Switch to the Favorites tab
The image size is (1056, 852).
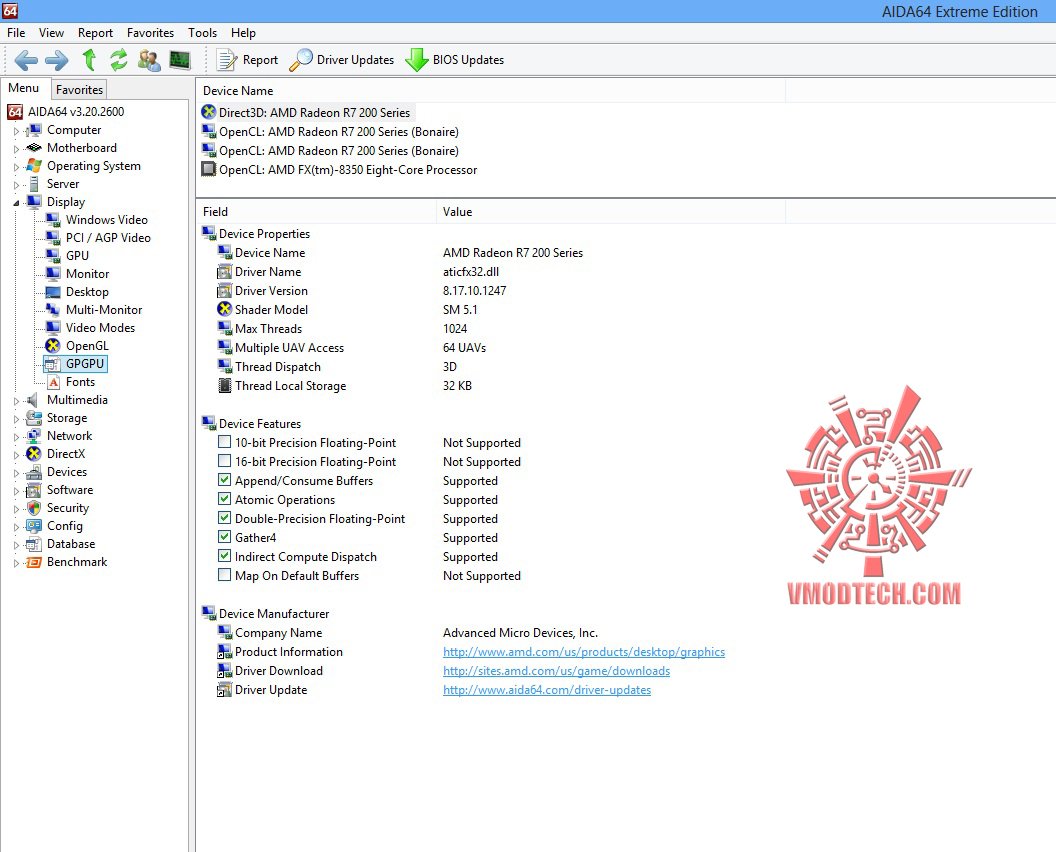(x=79, y=90)
